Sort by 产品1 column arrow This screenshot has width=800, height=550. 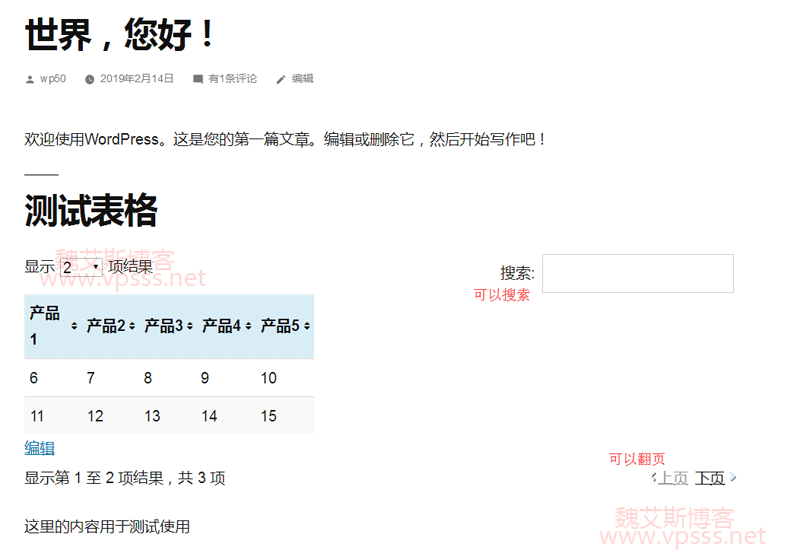point(74,326)
